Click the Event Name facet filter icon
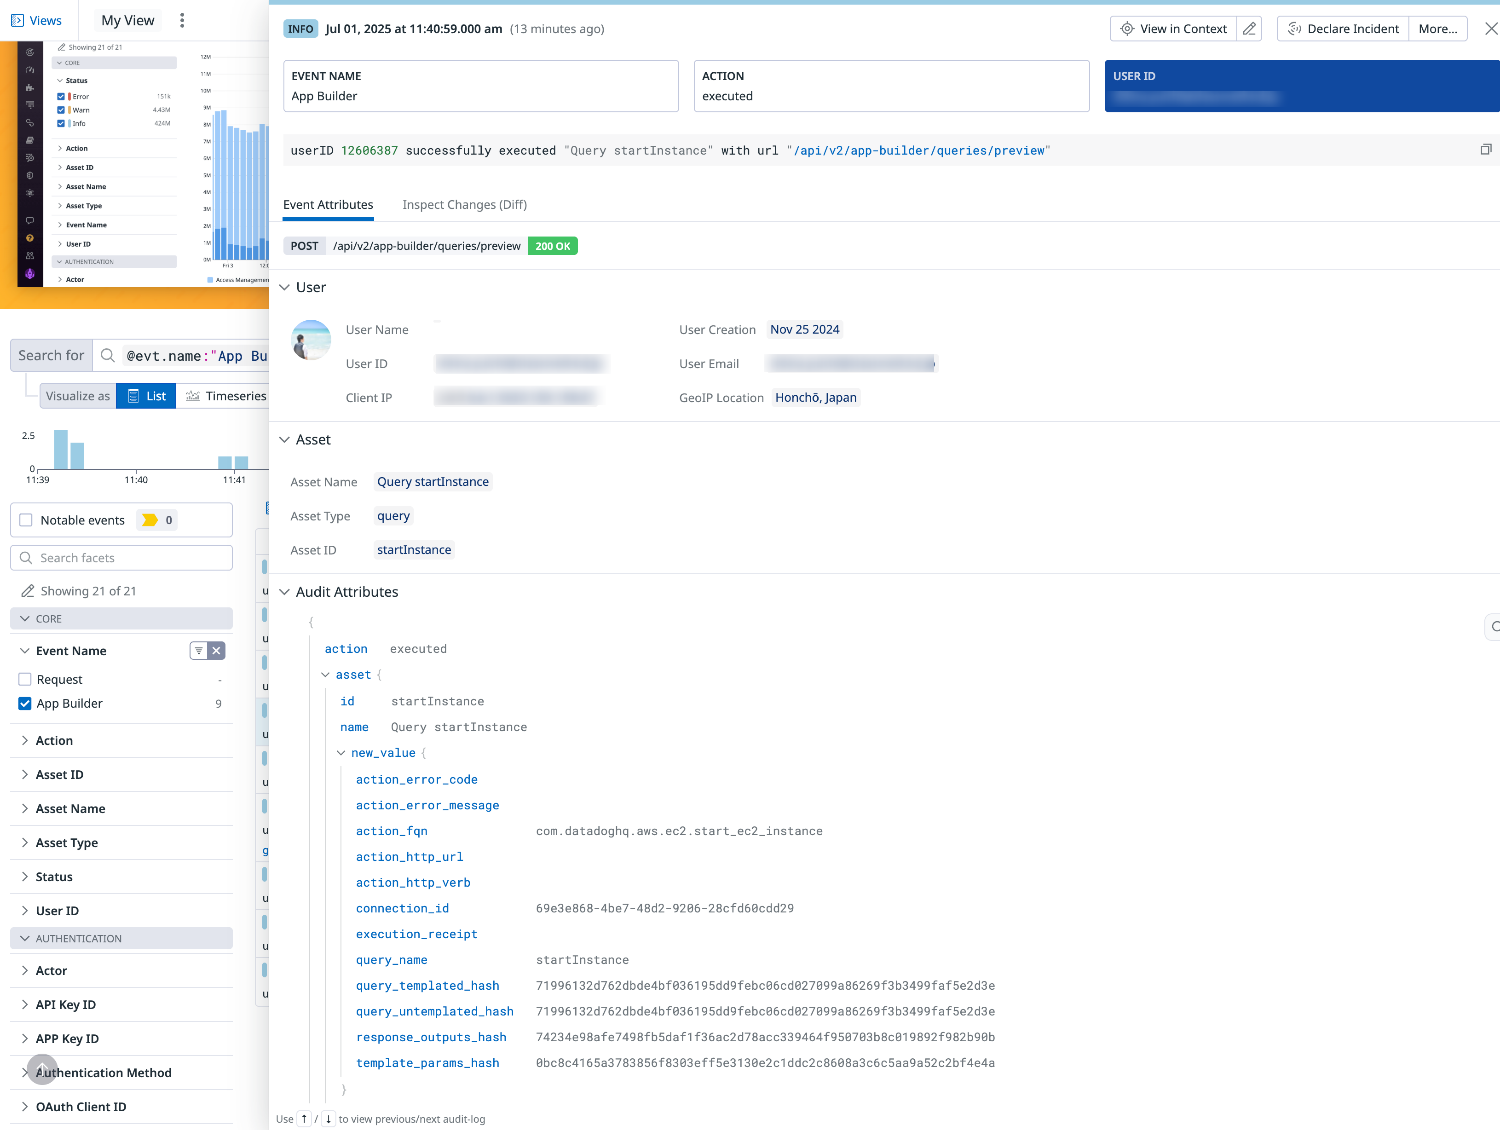The width and height of the screenshot is (1500, 1130). point(199,651)
